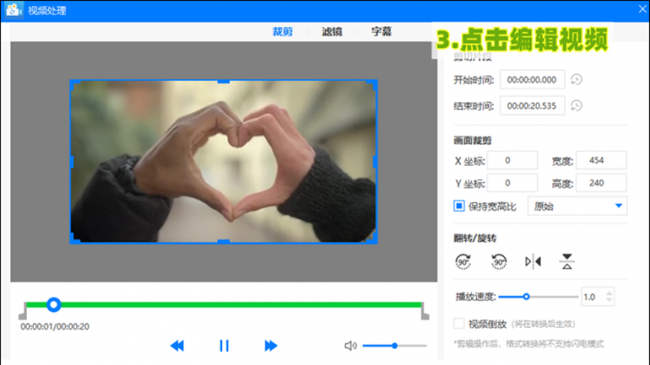Click the left-middle crop edge handle
The width and height of the screenshot is (650, 365).
[x=72, y=162]
